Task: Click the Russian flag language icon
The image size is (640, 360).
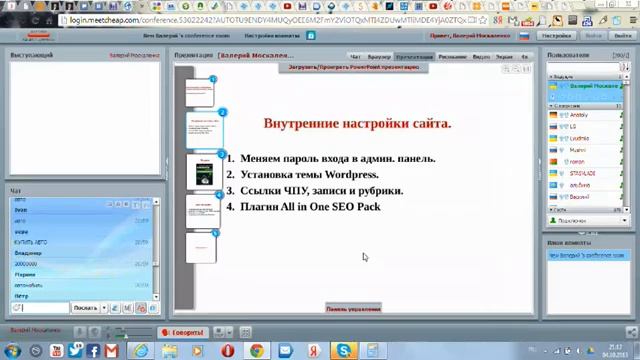Action: pos(524,36)
